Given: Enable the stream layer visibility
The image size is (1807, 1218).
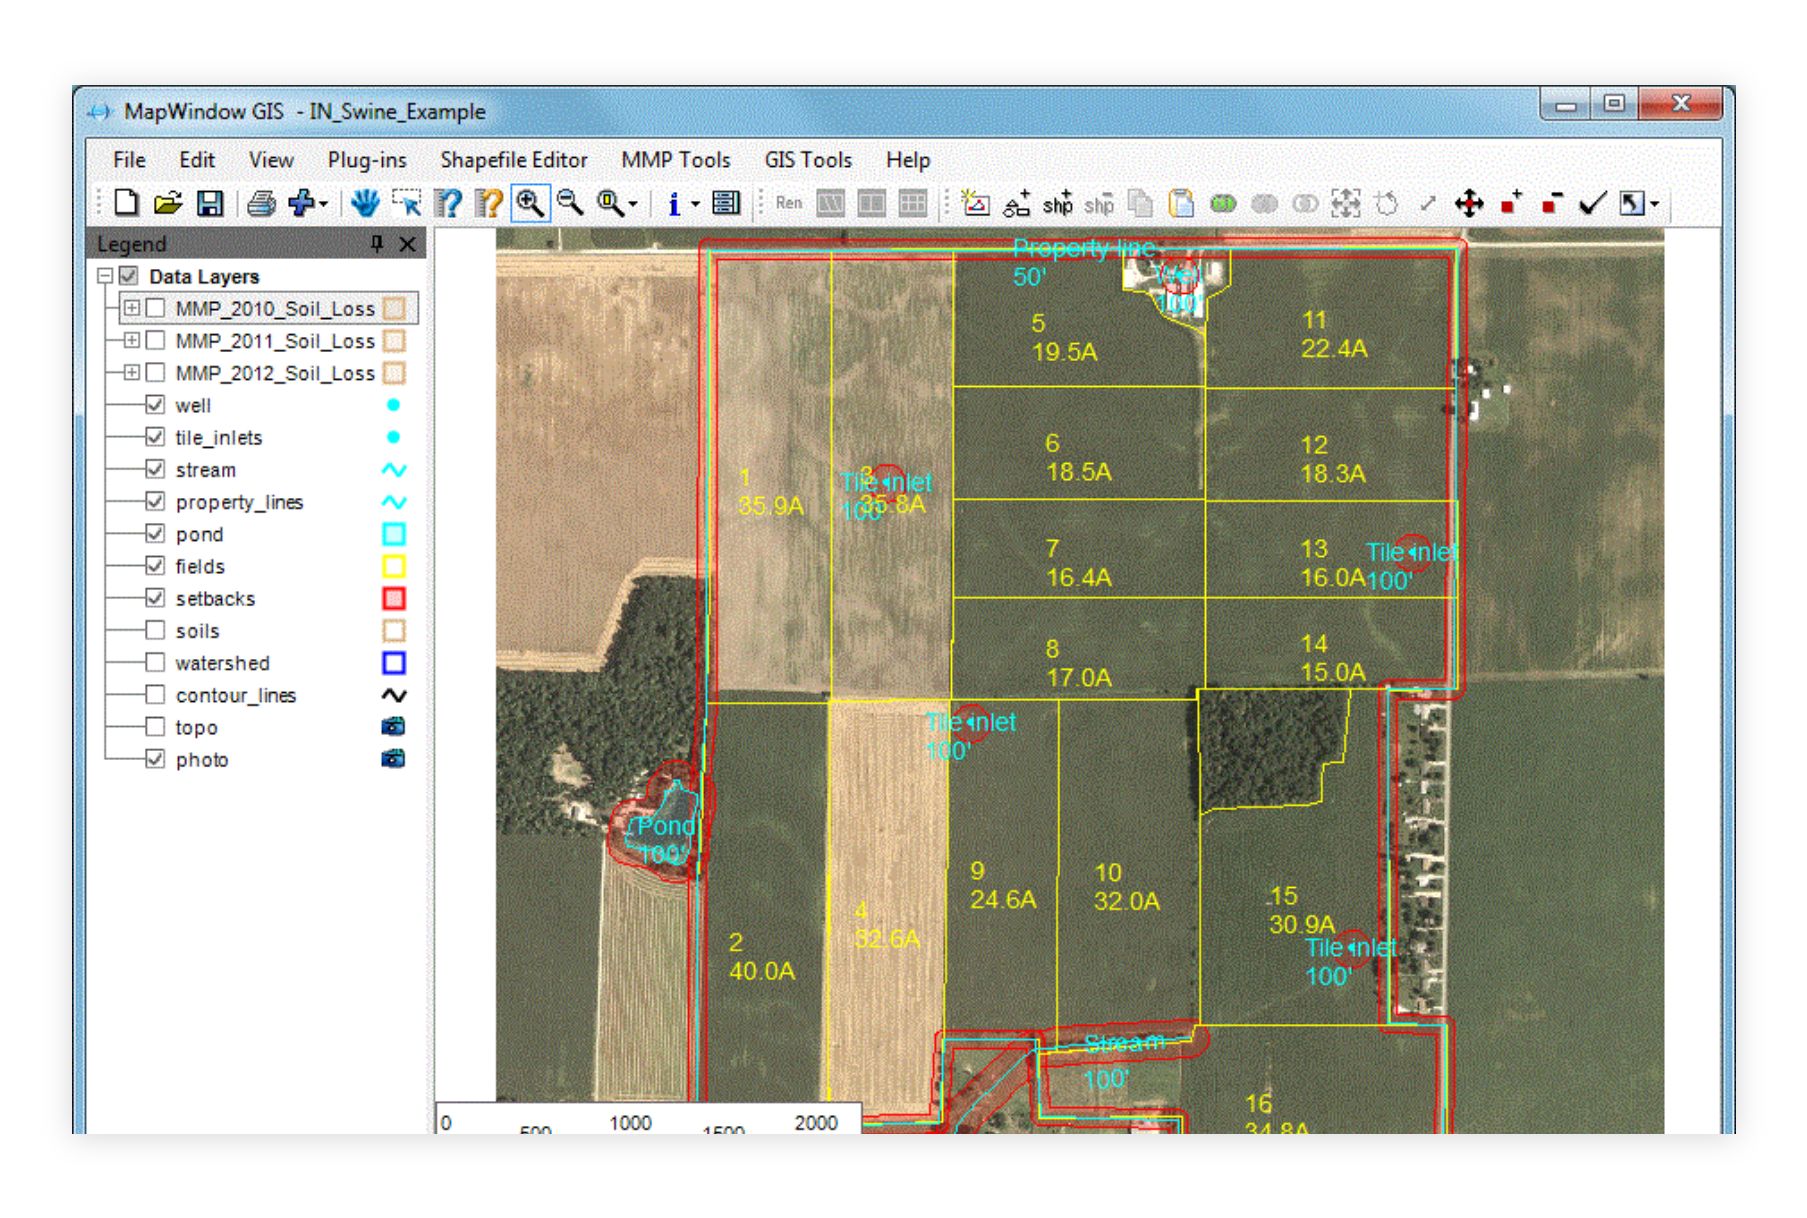Looking at the screenshot, I should click(x=155, y=470).
